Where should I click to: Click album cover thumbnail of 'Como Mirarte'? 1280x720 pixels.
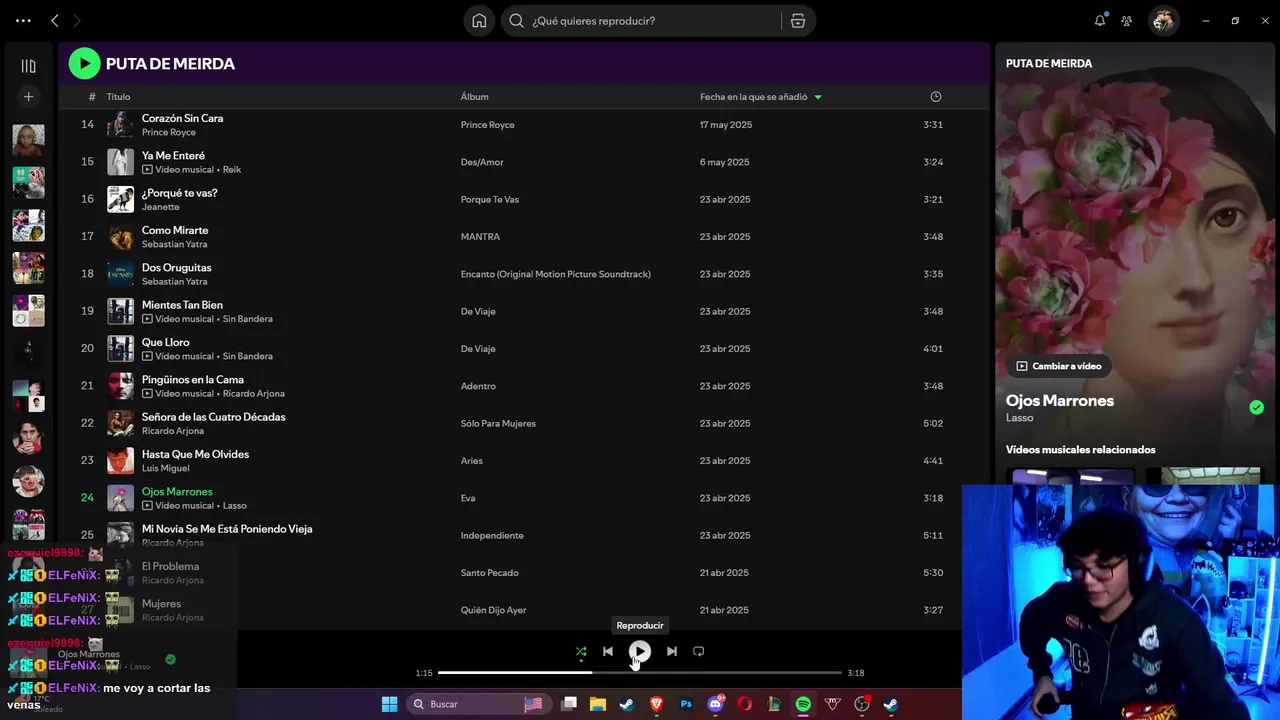[120, 237]
